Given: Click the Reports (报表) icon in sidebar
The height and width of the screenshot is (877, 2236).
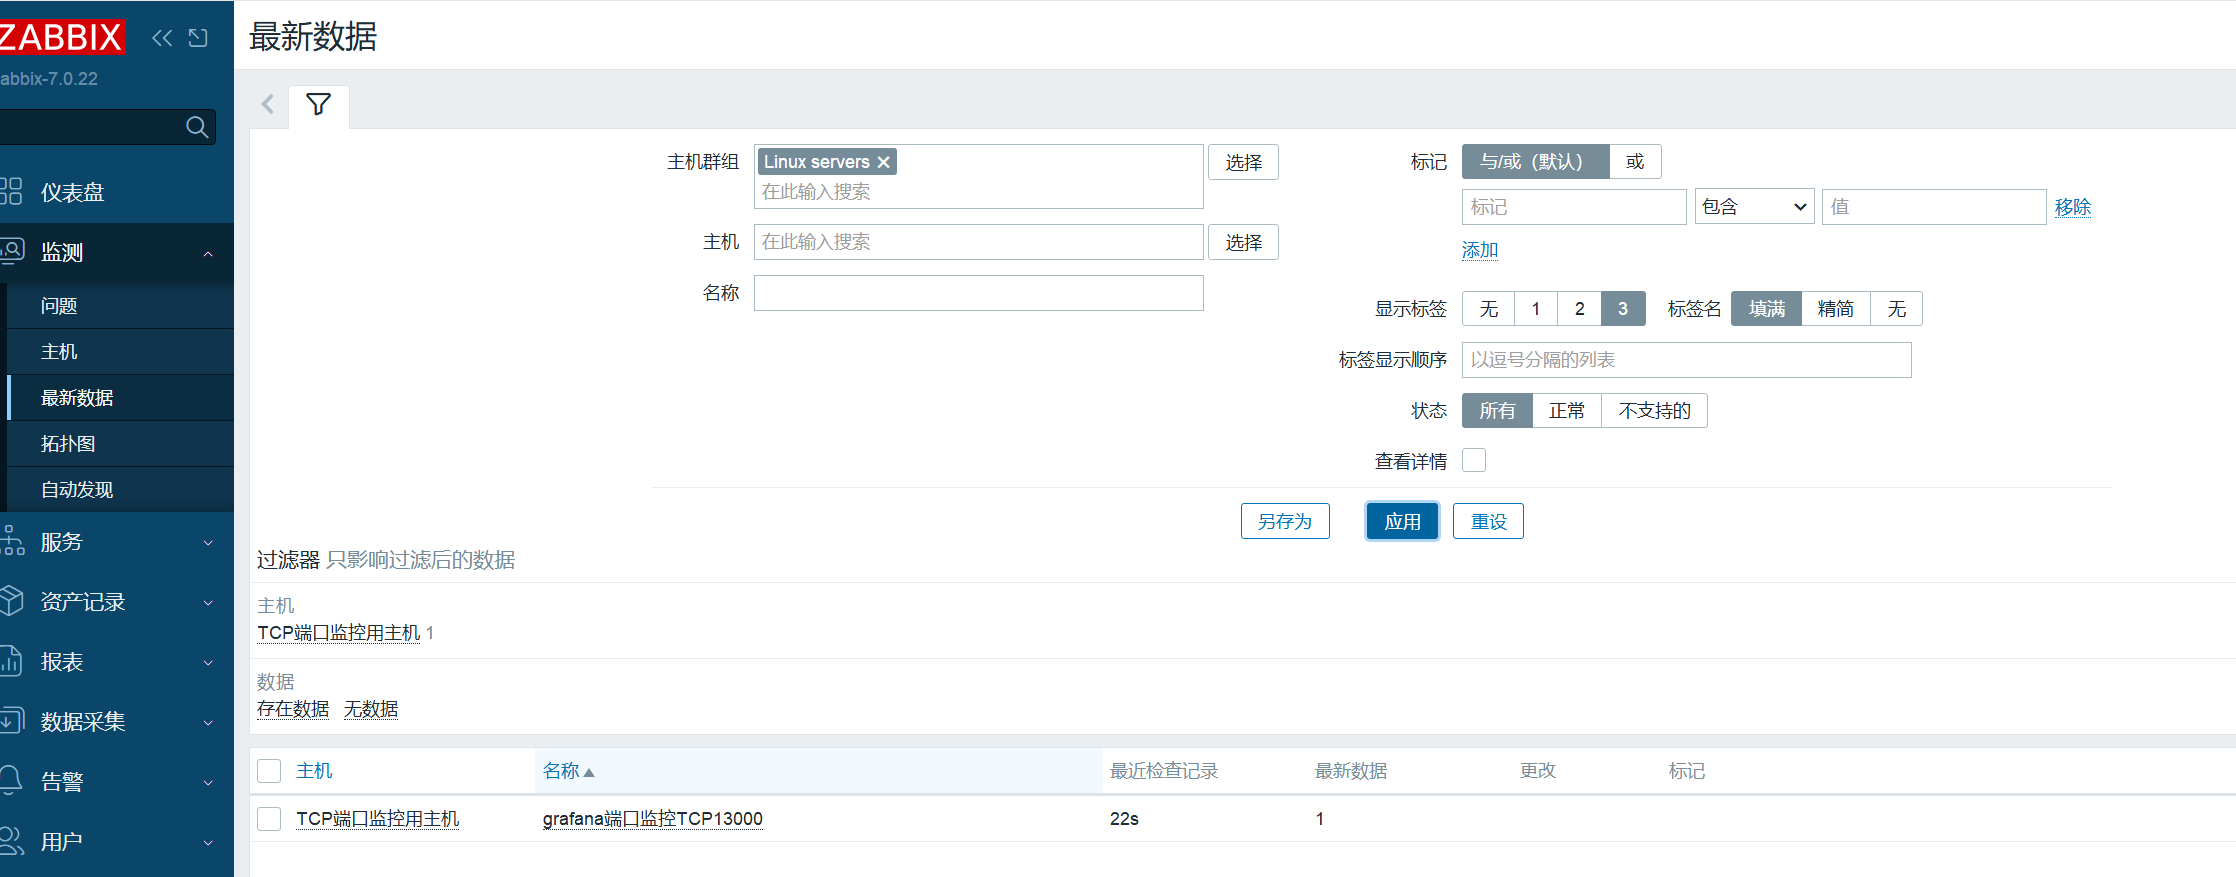Looking at the screenshot, I should [x=12, y=661].
